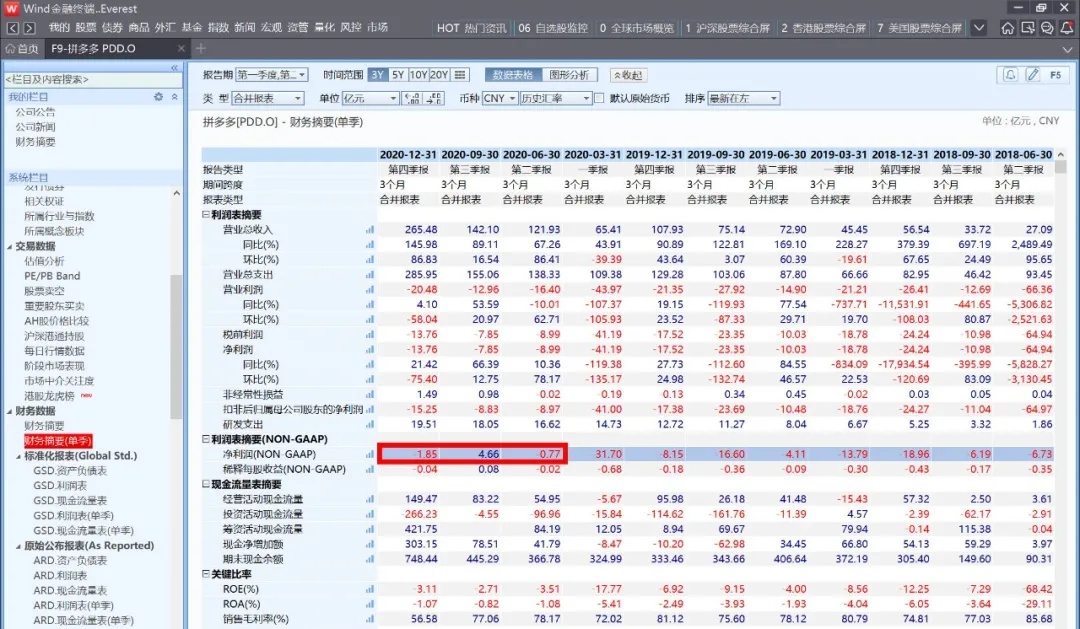Image resolution: width=1080 pixels, height=629 pixels.
Task: Switch to the 首页 tab
Action: 22,49
